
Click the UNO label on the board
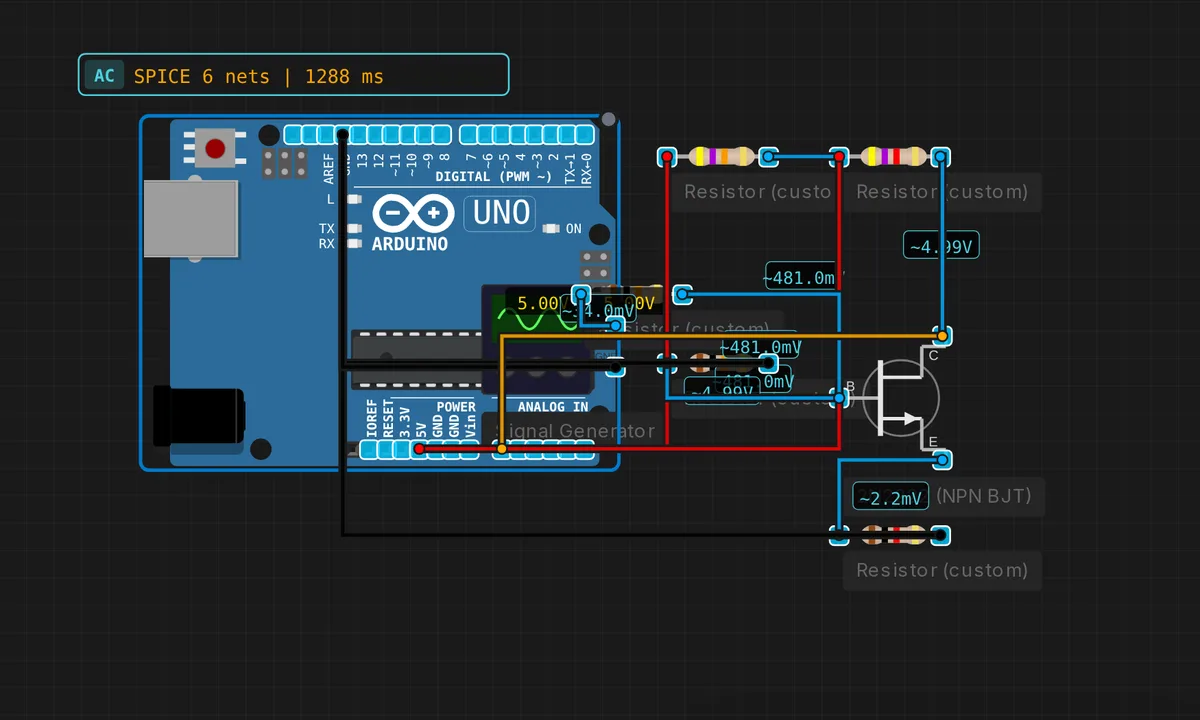tap(501, 212)
